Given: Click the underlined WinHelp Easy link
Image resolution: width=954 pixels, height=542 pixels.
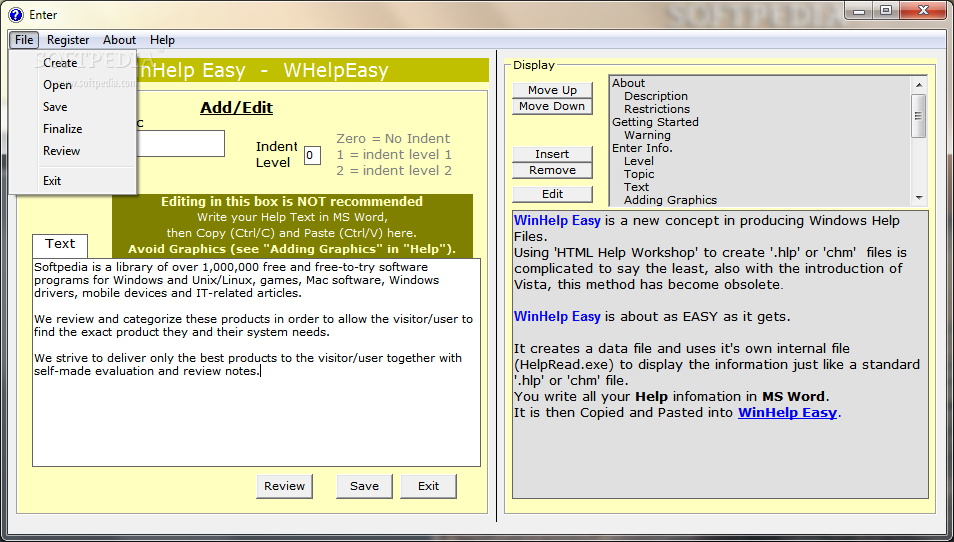Looking at the screenshot, I should click(787, 412).
